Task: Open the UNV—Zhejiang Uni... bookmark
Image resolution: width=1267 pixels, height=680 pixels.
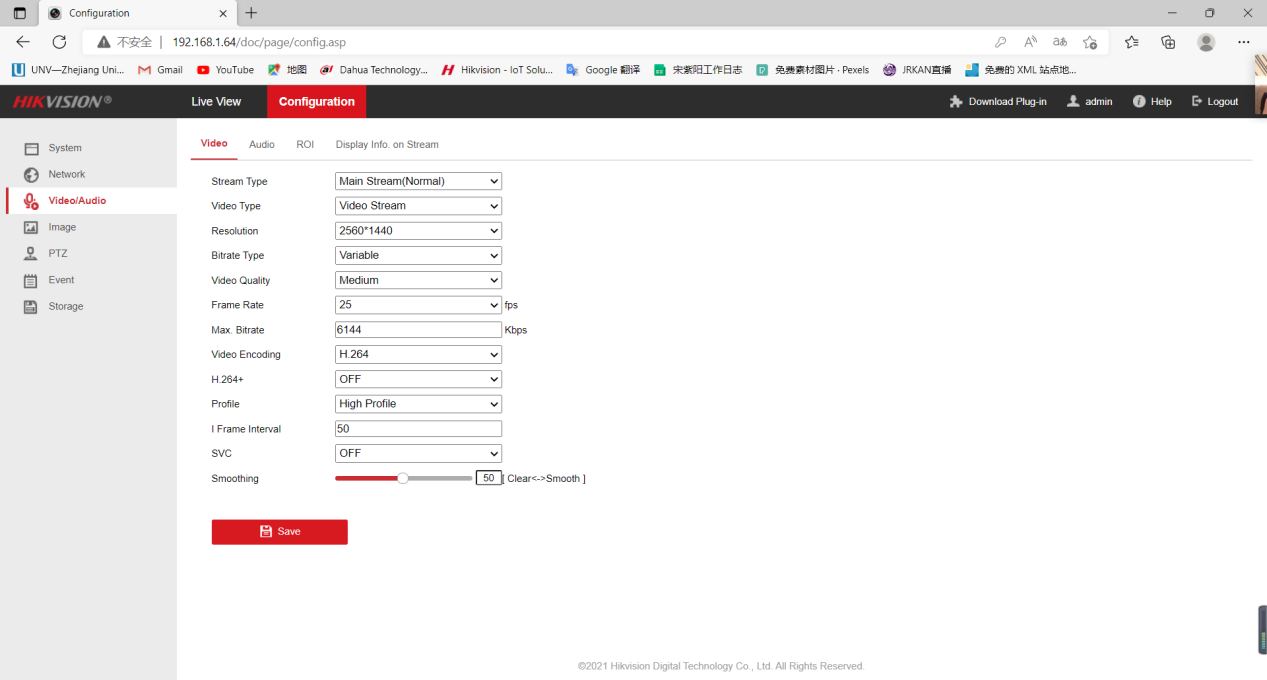Action: coord(68,70)
